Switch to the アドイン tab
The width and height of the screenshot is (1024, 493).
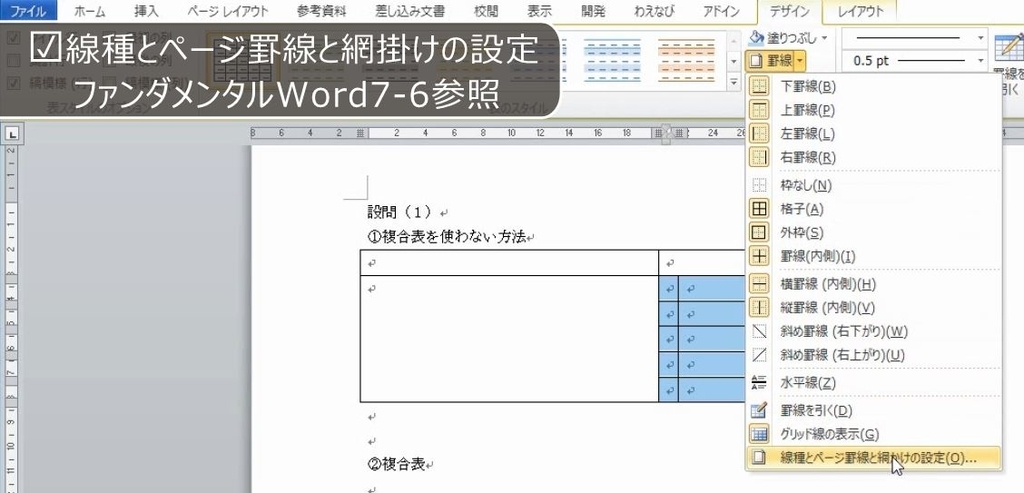[721, 10]
